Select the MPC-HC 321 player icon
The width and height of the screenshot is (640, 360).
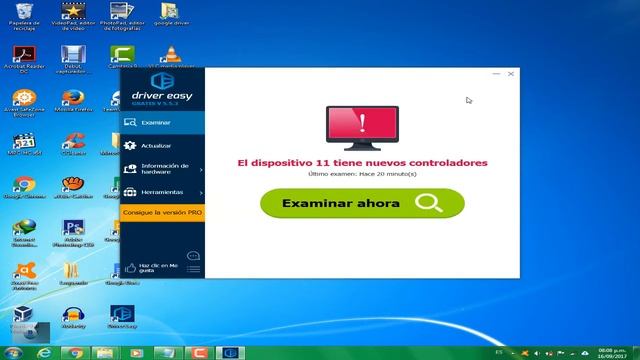(24, 144)
